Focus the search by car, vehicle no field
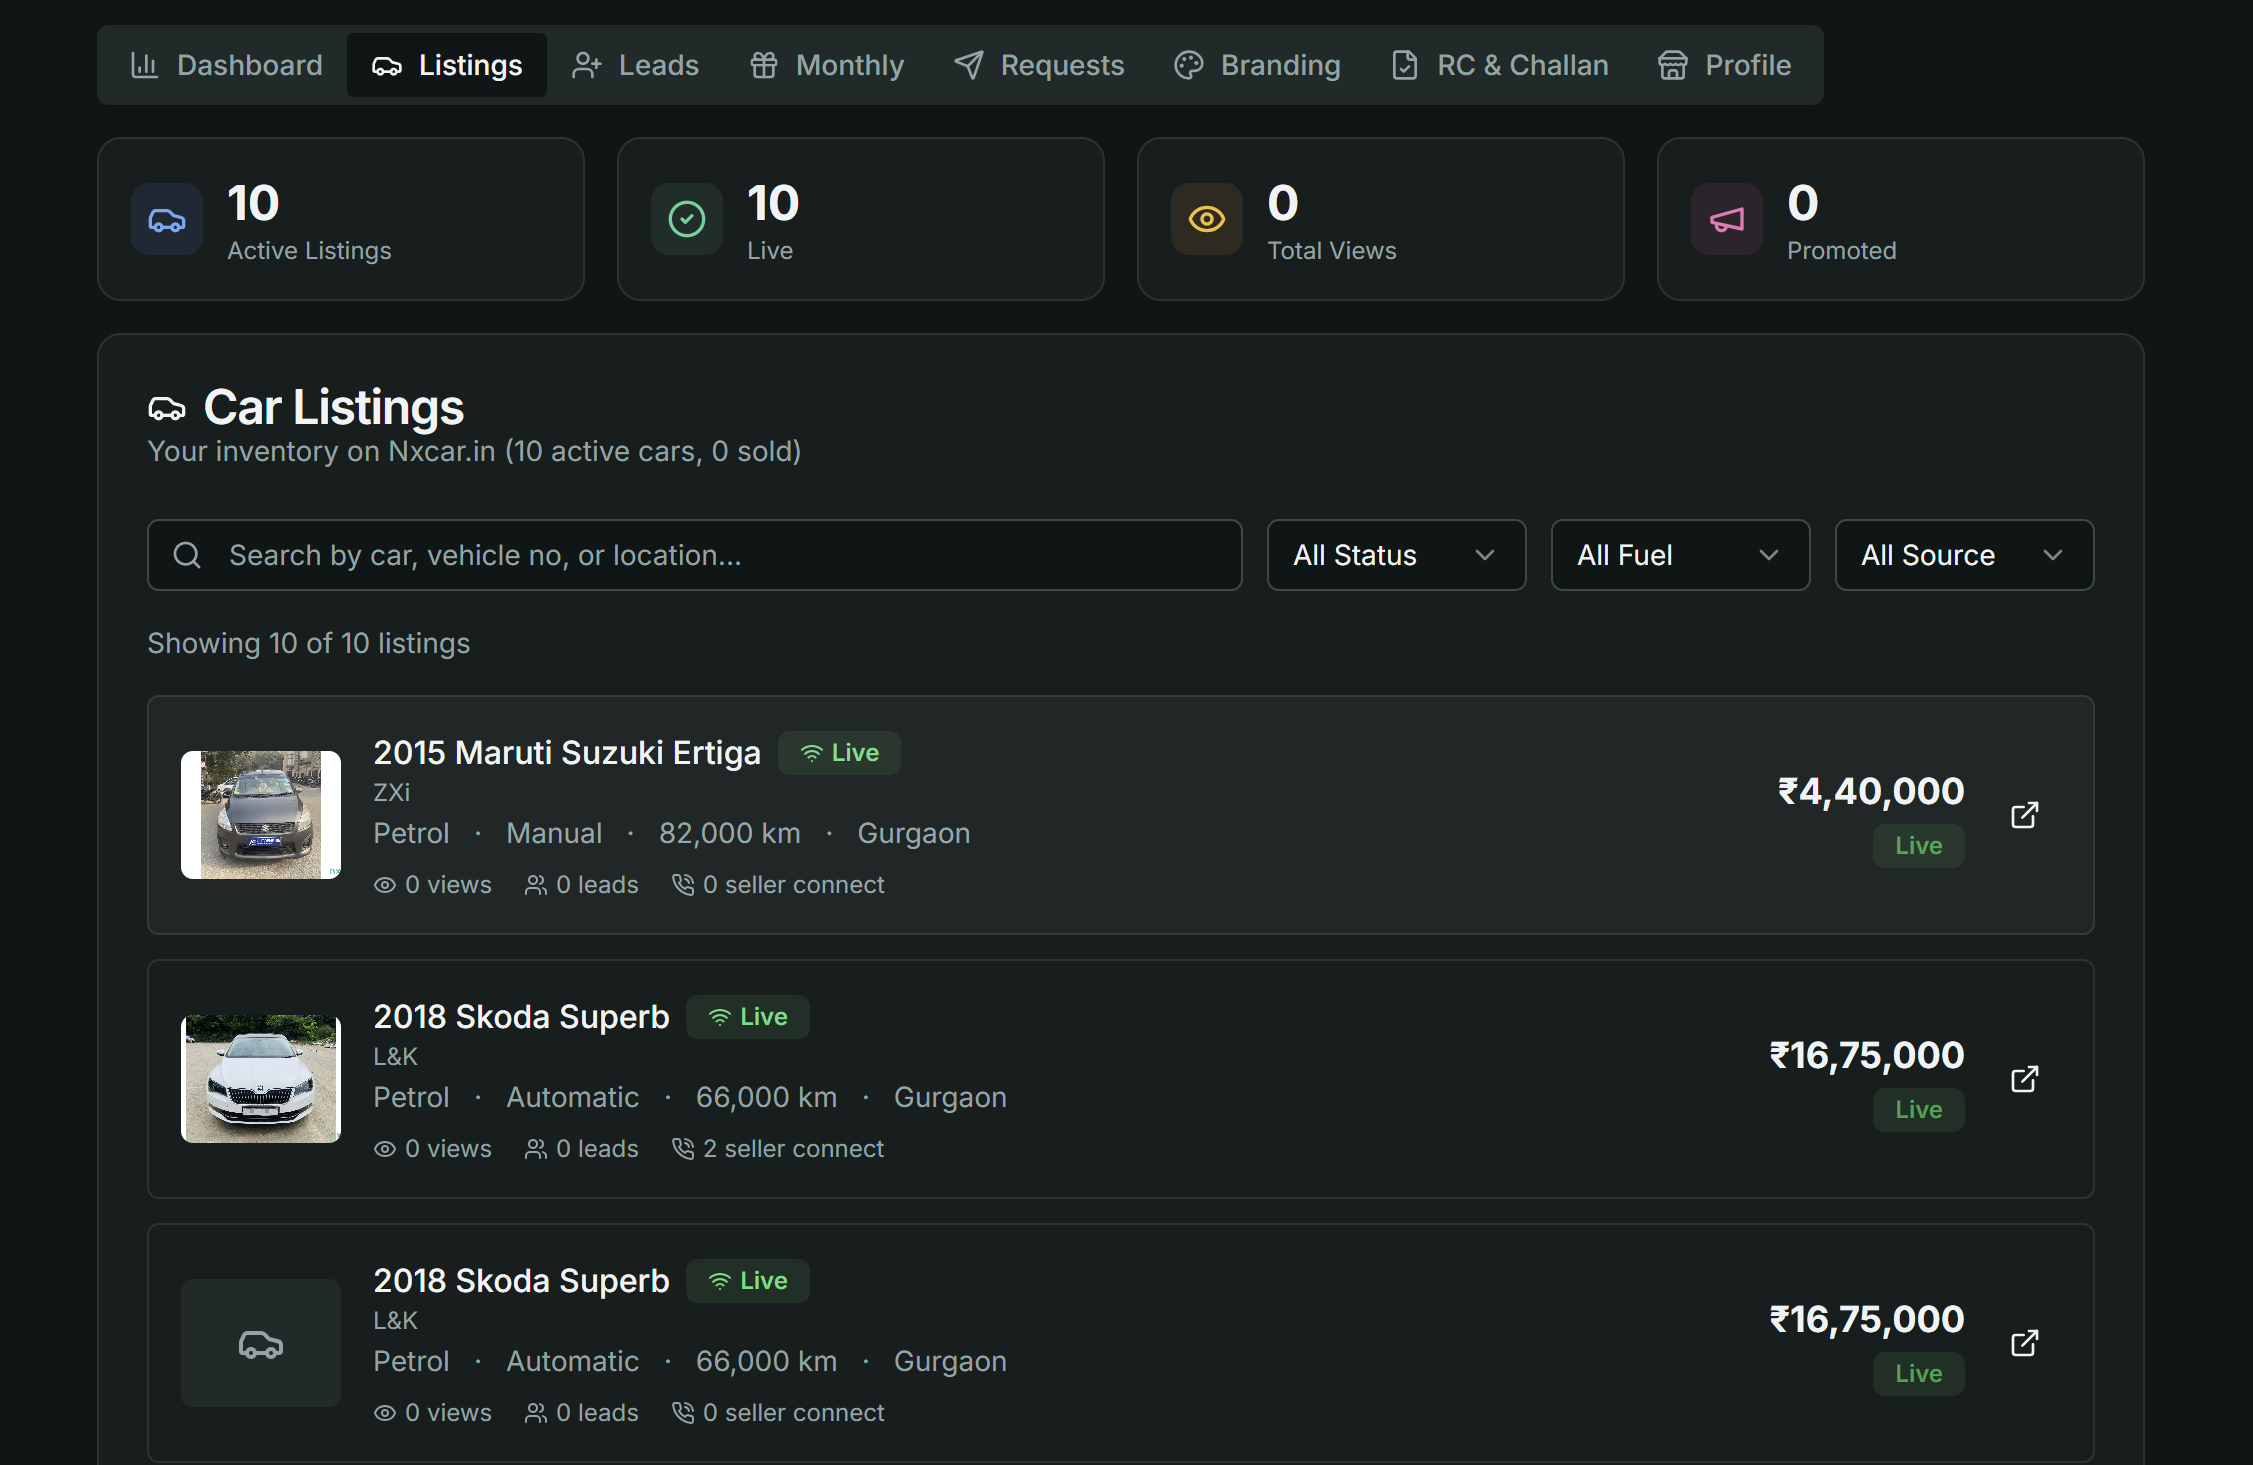Viewport: 2253px width, 1465px height. 695,555
